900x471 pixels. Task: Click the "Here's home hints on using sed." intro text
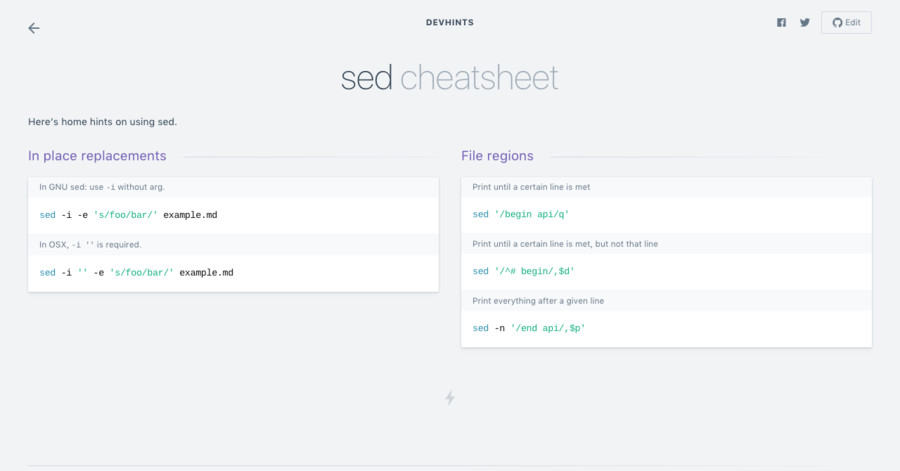(x=102, y=122)
